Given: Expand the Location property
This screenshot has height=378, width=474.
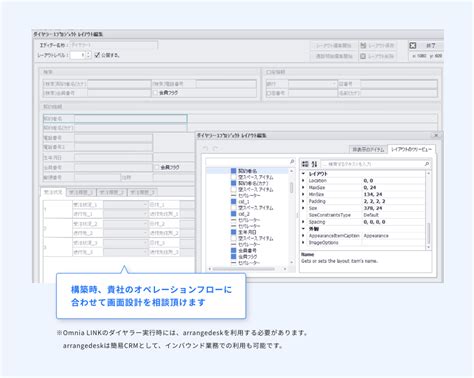Looking at the screenshot, I should click(303, 180).
